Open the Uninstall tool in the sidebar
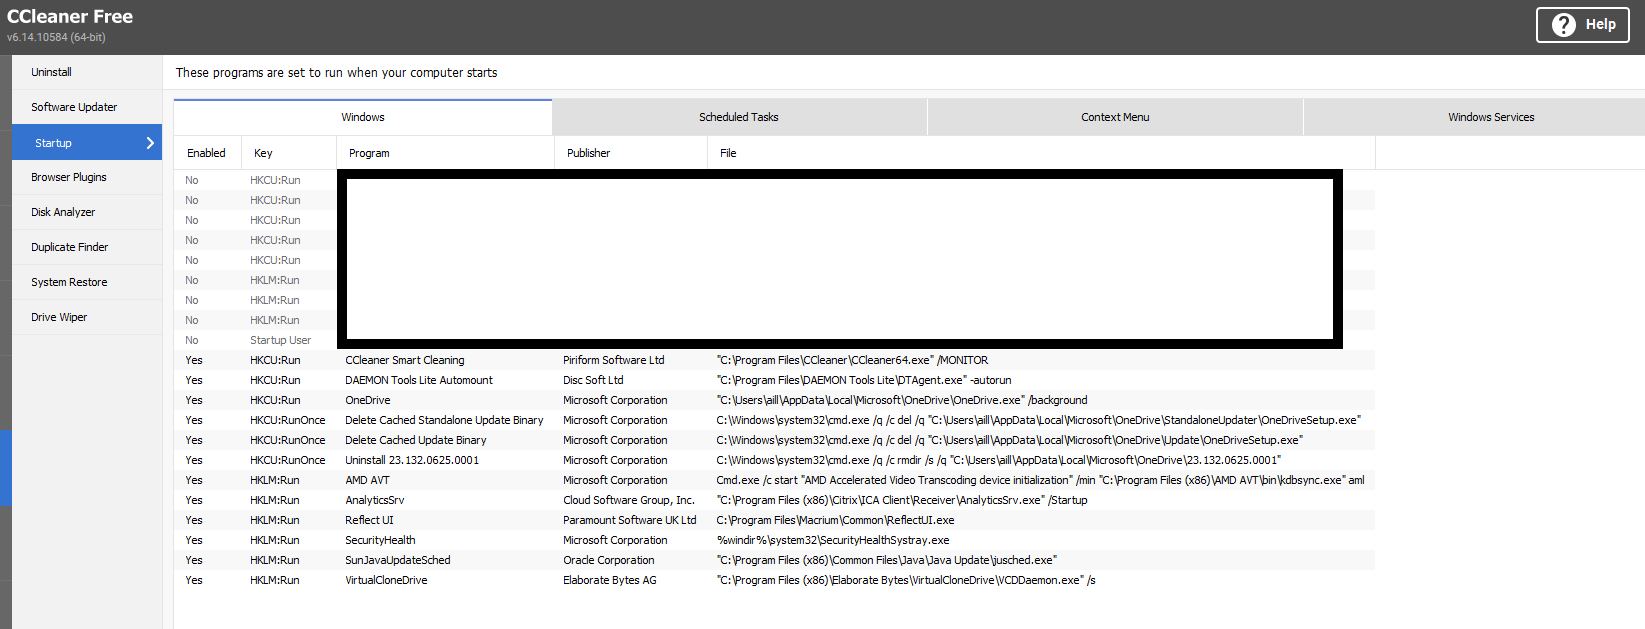Viewport: 1645px width, 629px height. [x=87, y=72]
